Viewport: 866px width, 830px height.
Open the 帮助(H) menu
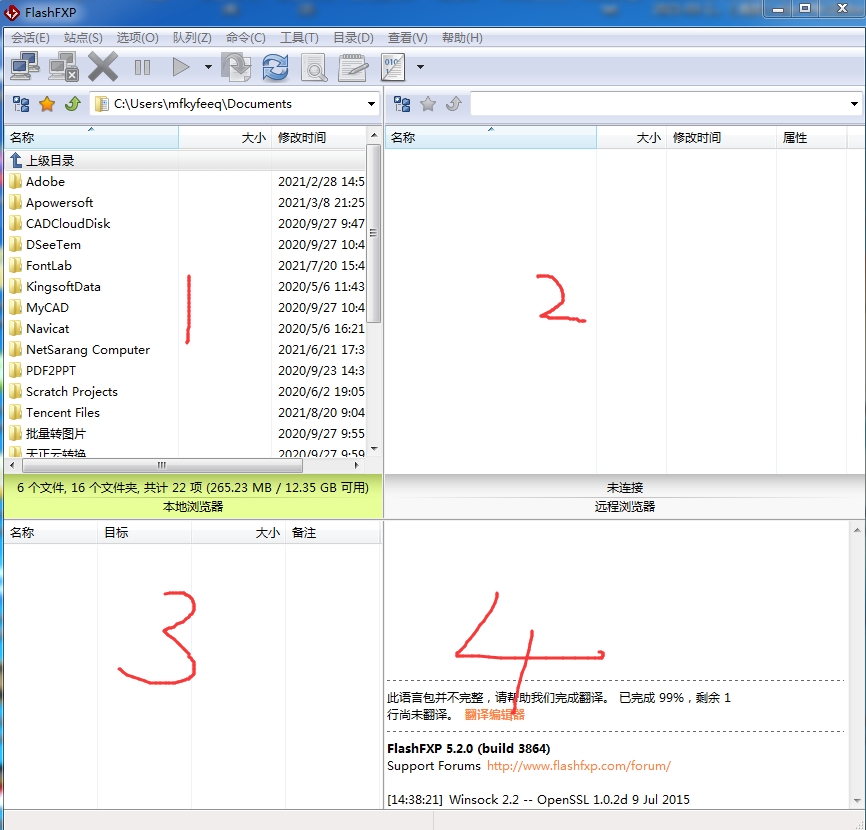point(462,38)
